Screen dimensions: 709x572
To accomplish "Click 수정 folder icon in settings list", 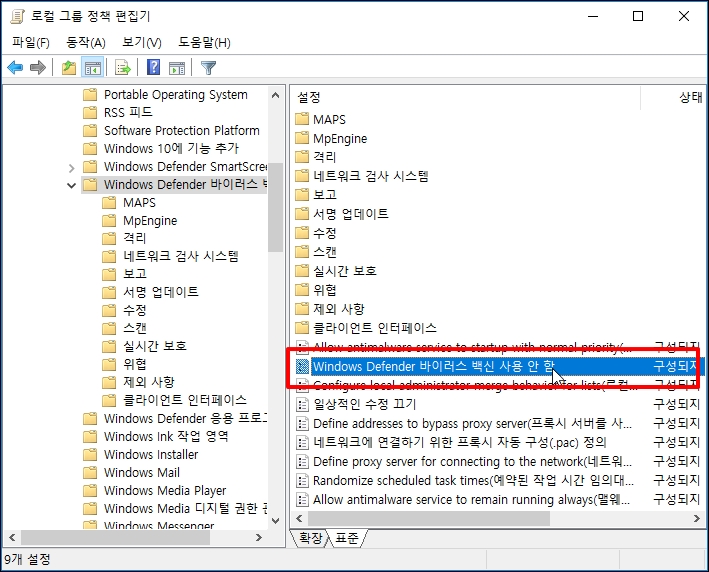I will tap(302, 233).
